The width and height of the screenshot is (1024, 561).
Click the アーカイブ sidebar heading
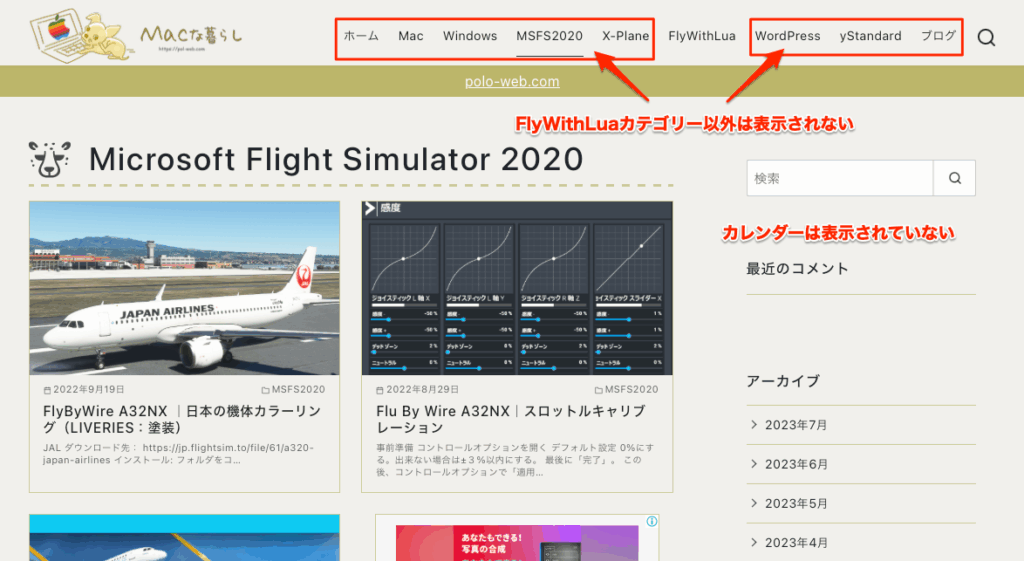(783, 381)
